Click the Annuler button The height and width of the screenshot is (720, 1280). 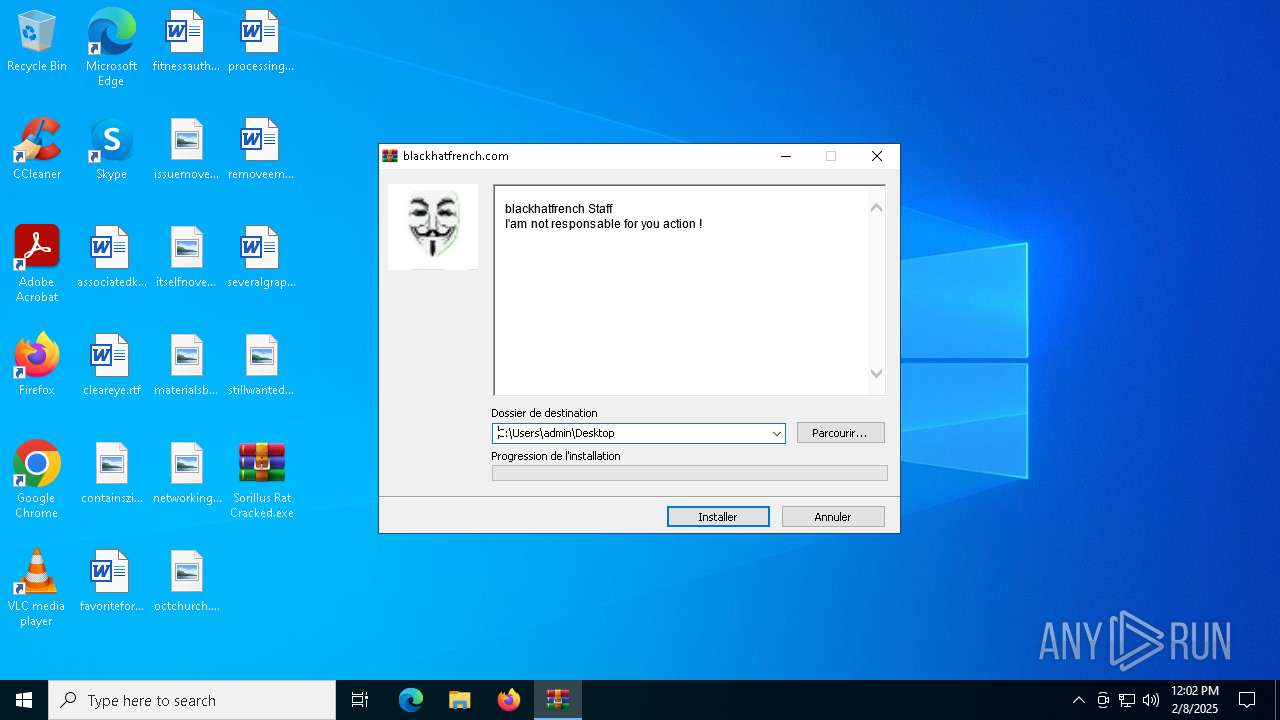[x=833, y=517]
